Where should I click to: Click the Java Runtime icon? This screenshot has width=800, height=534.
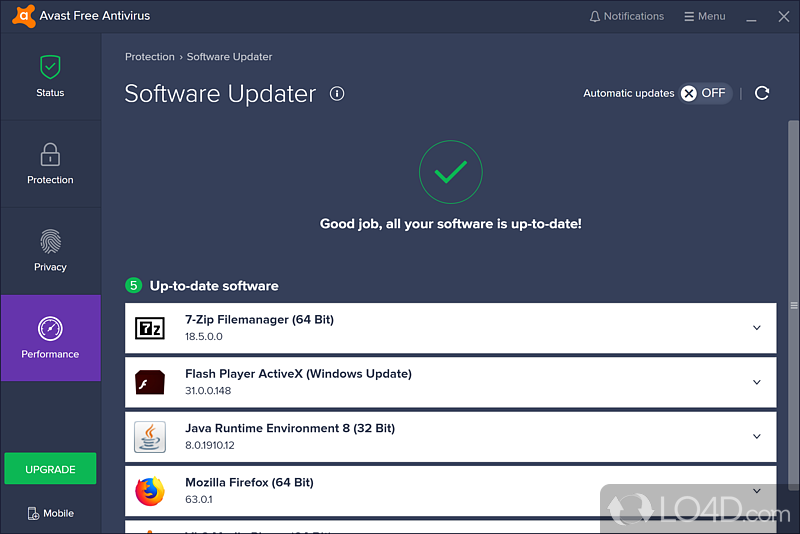[x=150, y=437]
